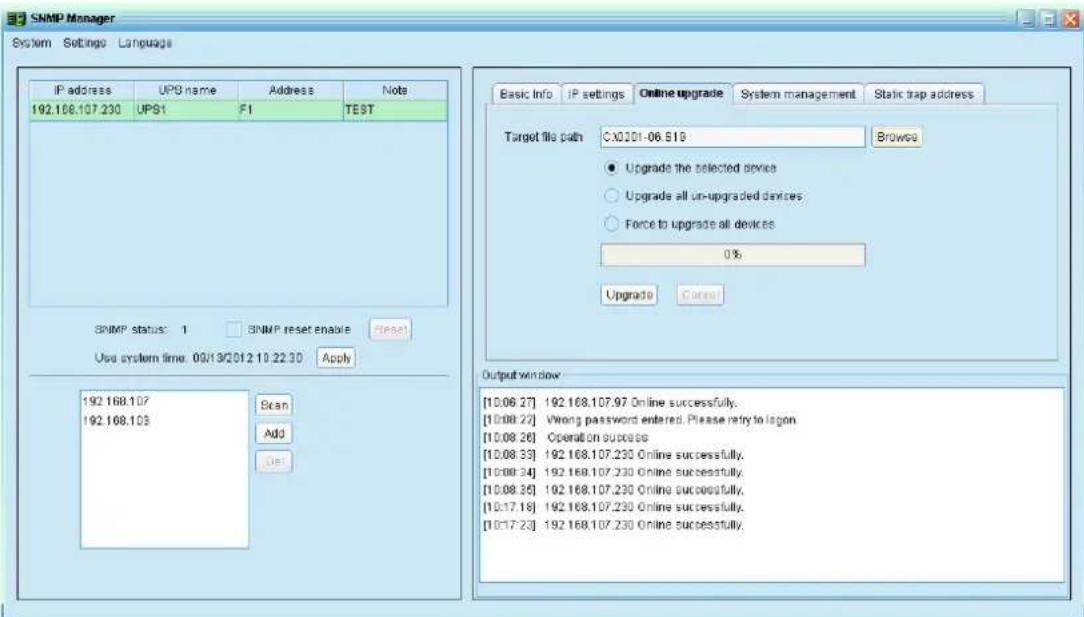Click the UPS name column header
Viewport: 1084px width, 617px height.
[x=187, y=91]
